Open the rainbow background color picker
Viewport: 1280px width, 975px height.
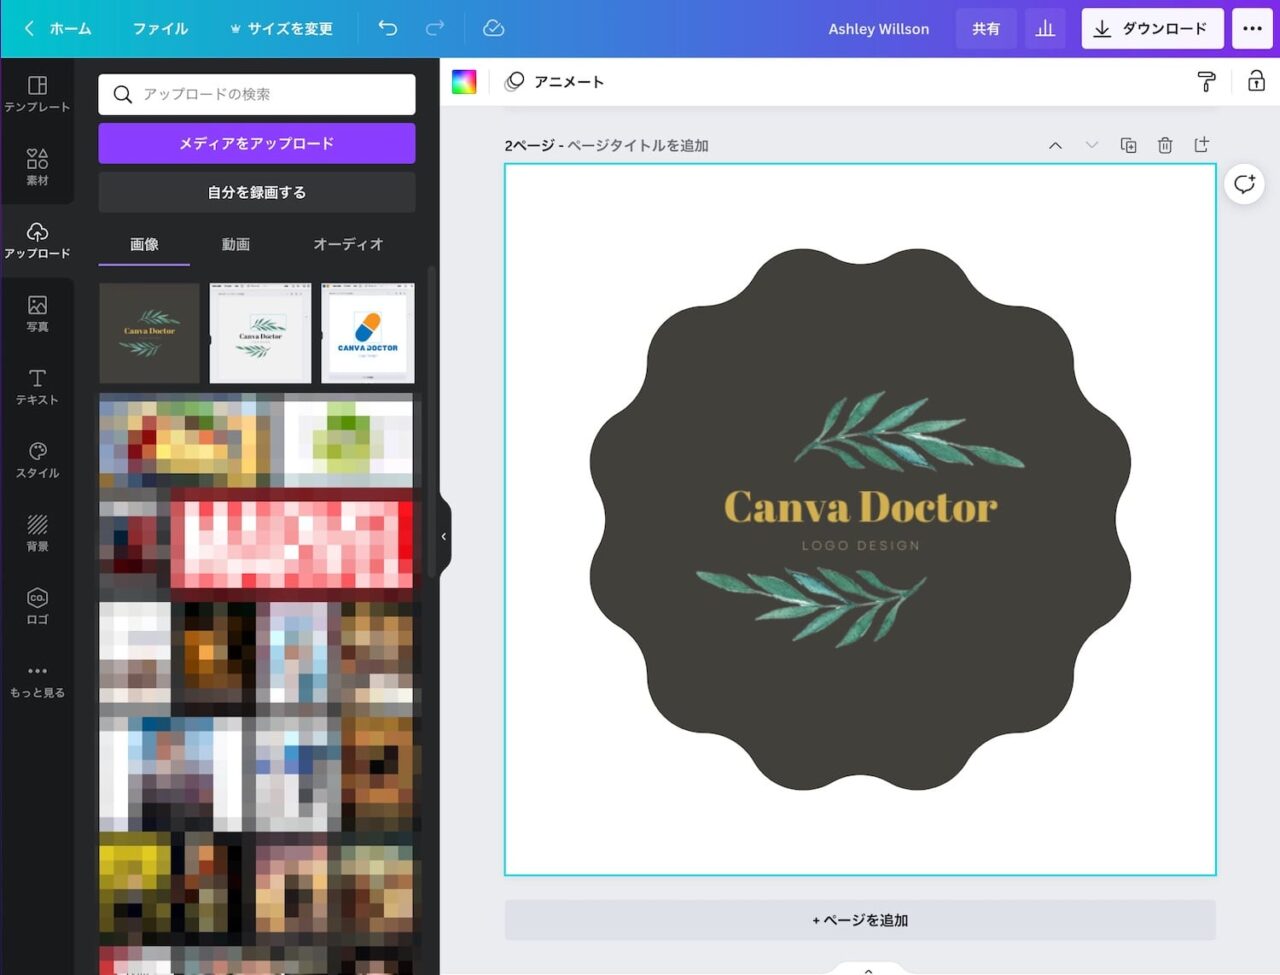point(464,82)
